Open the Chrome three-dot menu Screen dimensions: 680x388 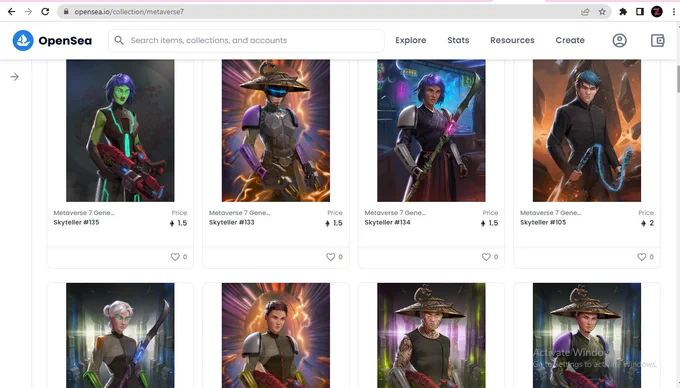[673, 12]
